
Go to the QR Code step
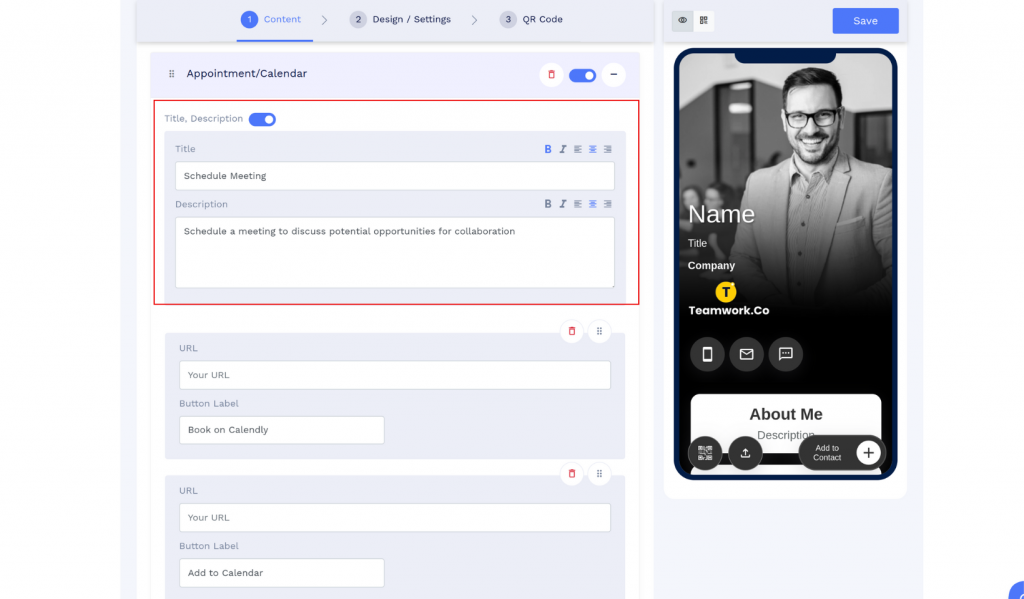[532, 20]
